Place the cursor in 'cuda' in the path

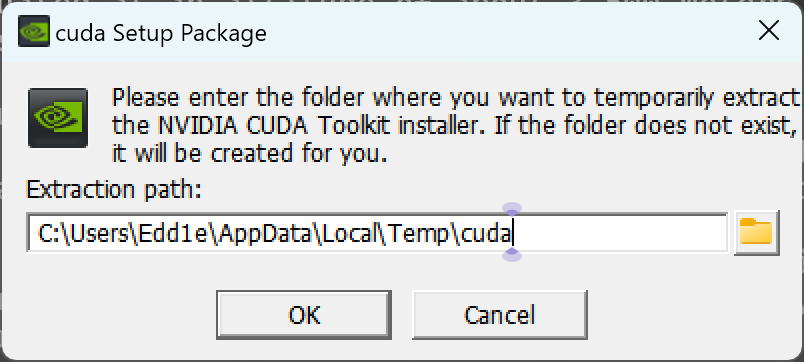487,234
